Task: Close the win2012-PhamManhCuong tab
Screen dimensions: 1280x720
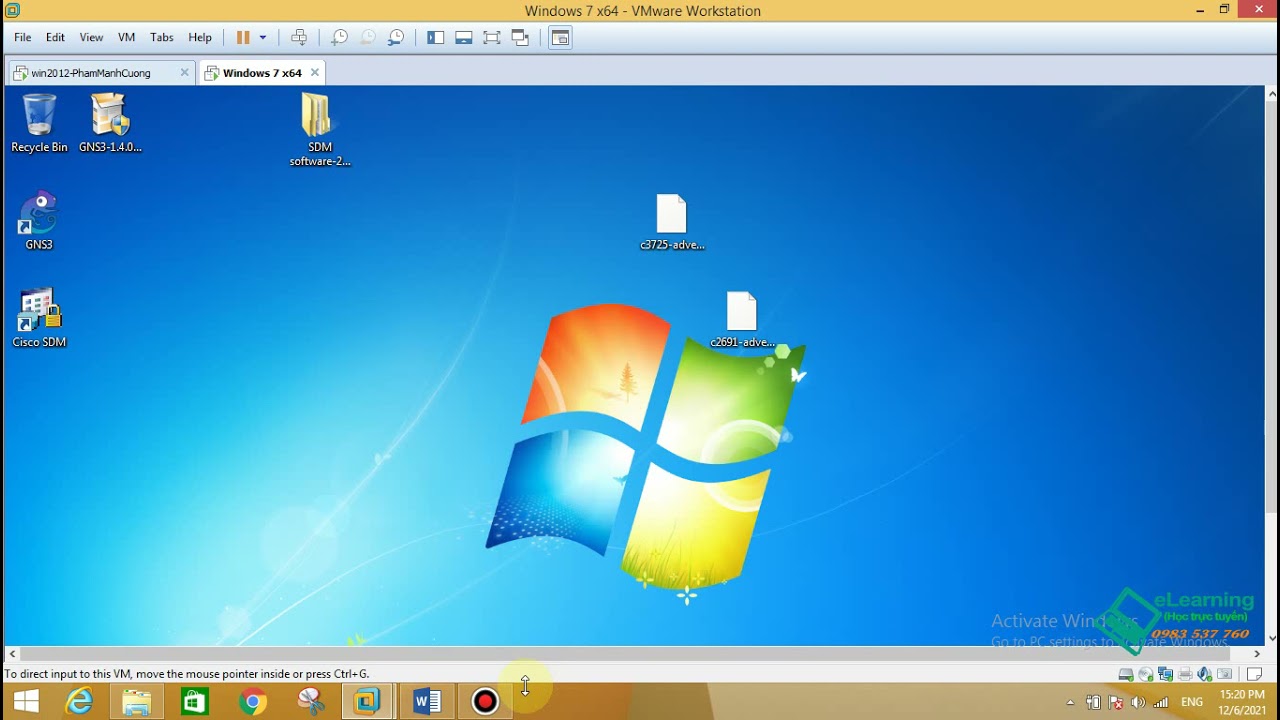Action: [184, 72]
